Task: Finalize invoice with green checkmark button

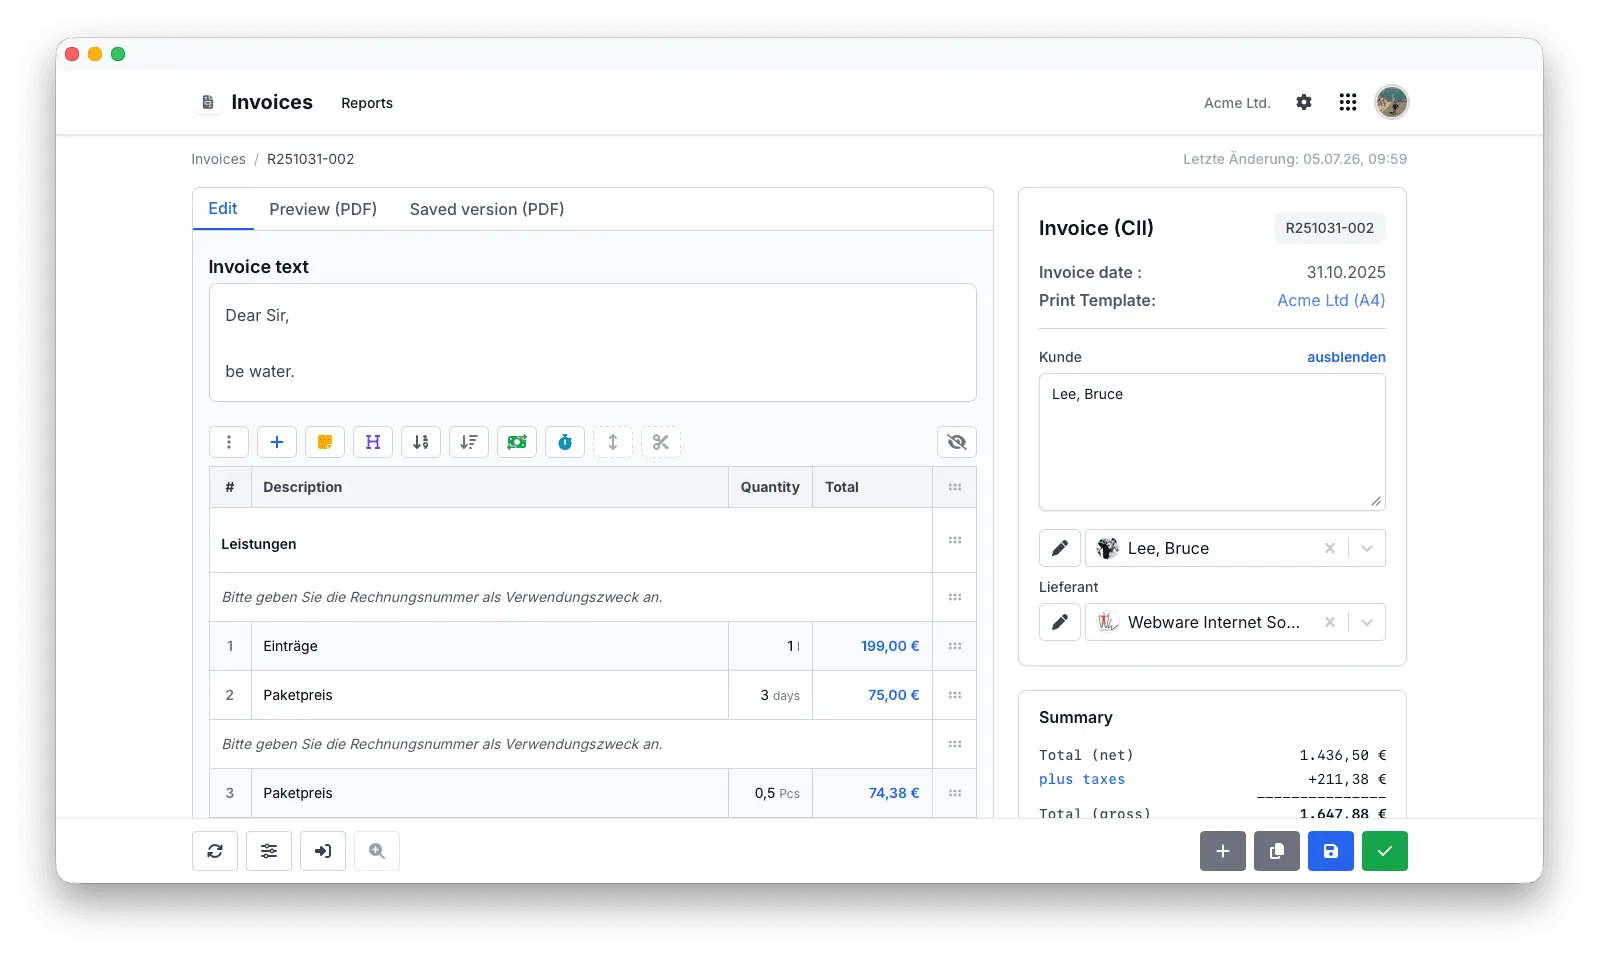Action: (x=1385, y=851)
